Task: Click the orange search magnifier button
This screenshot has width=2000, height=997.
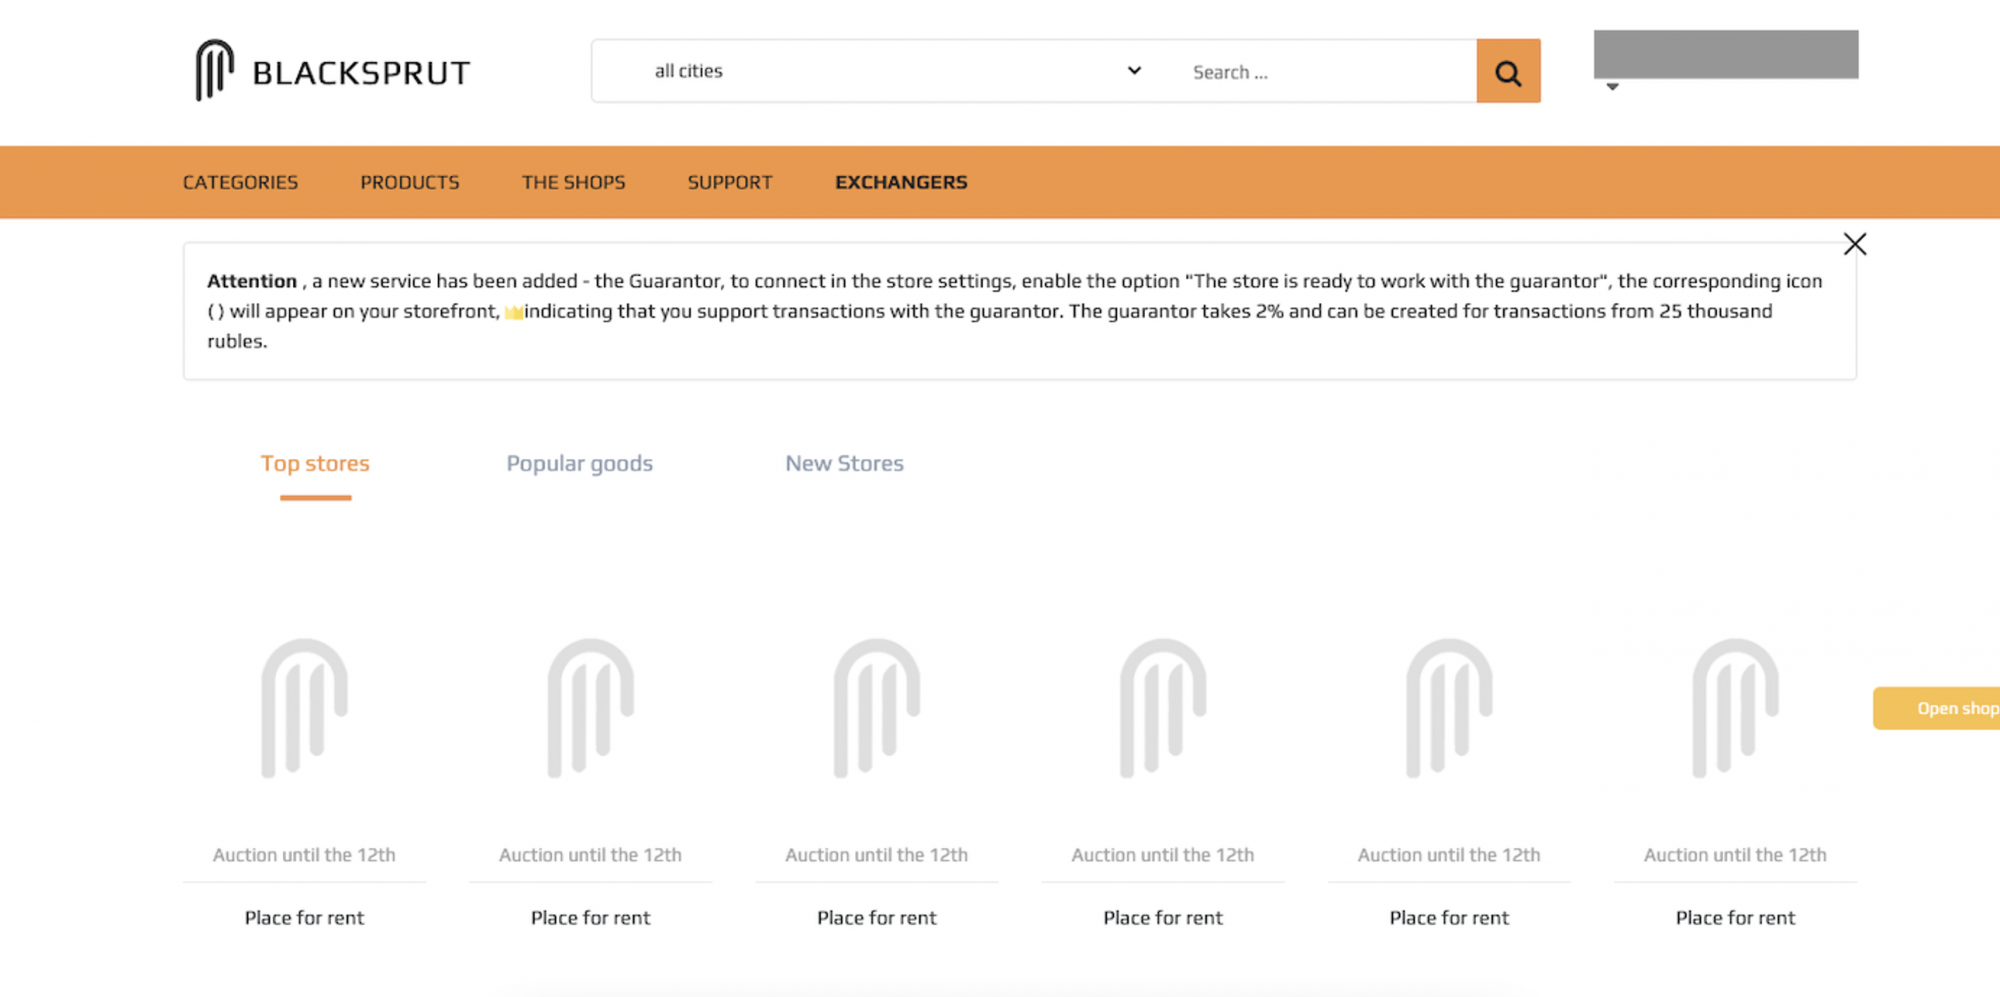Action: (1508, 71)
